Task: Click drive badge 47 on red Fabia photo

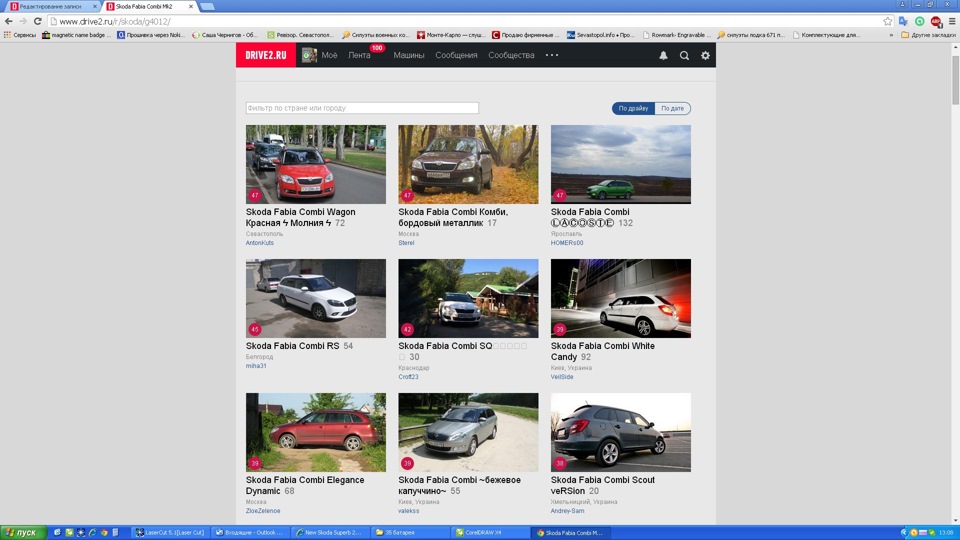Action: point(255,195)
